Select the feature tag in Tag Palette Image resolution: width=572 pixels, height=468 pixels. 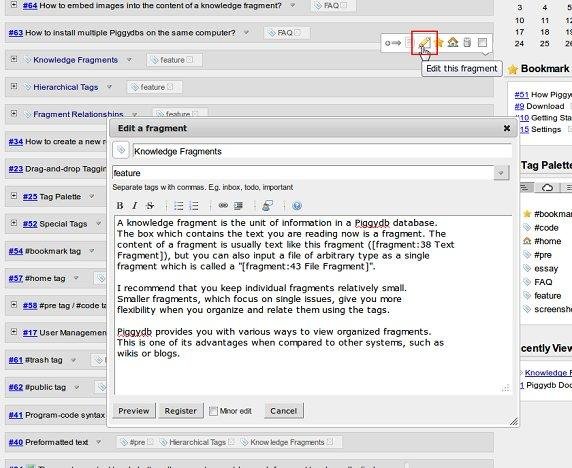[548, 295]
